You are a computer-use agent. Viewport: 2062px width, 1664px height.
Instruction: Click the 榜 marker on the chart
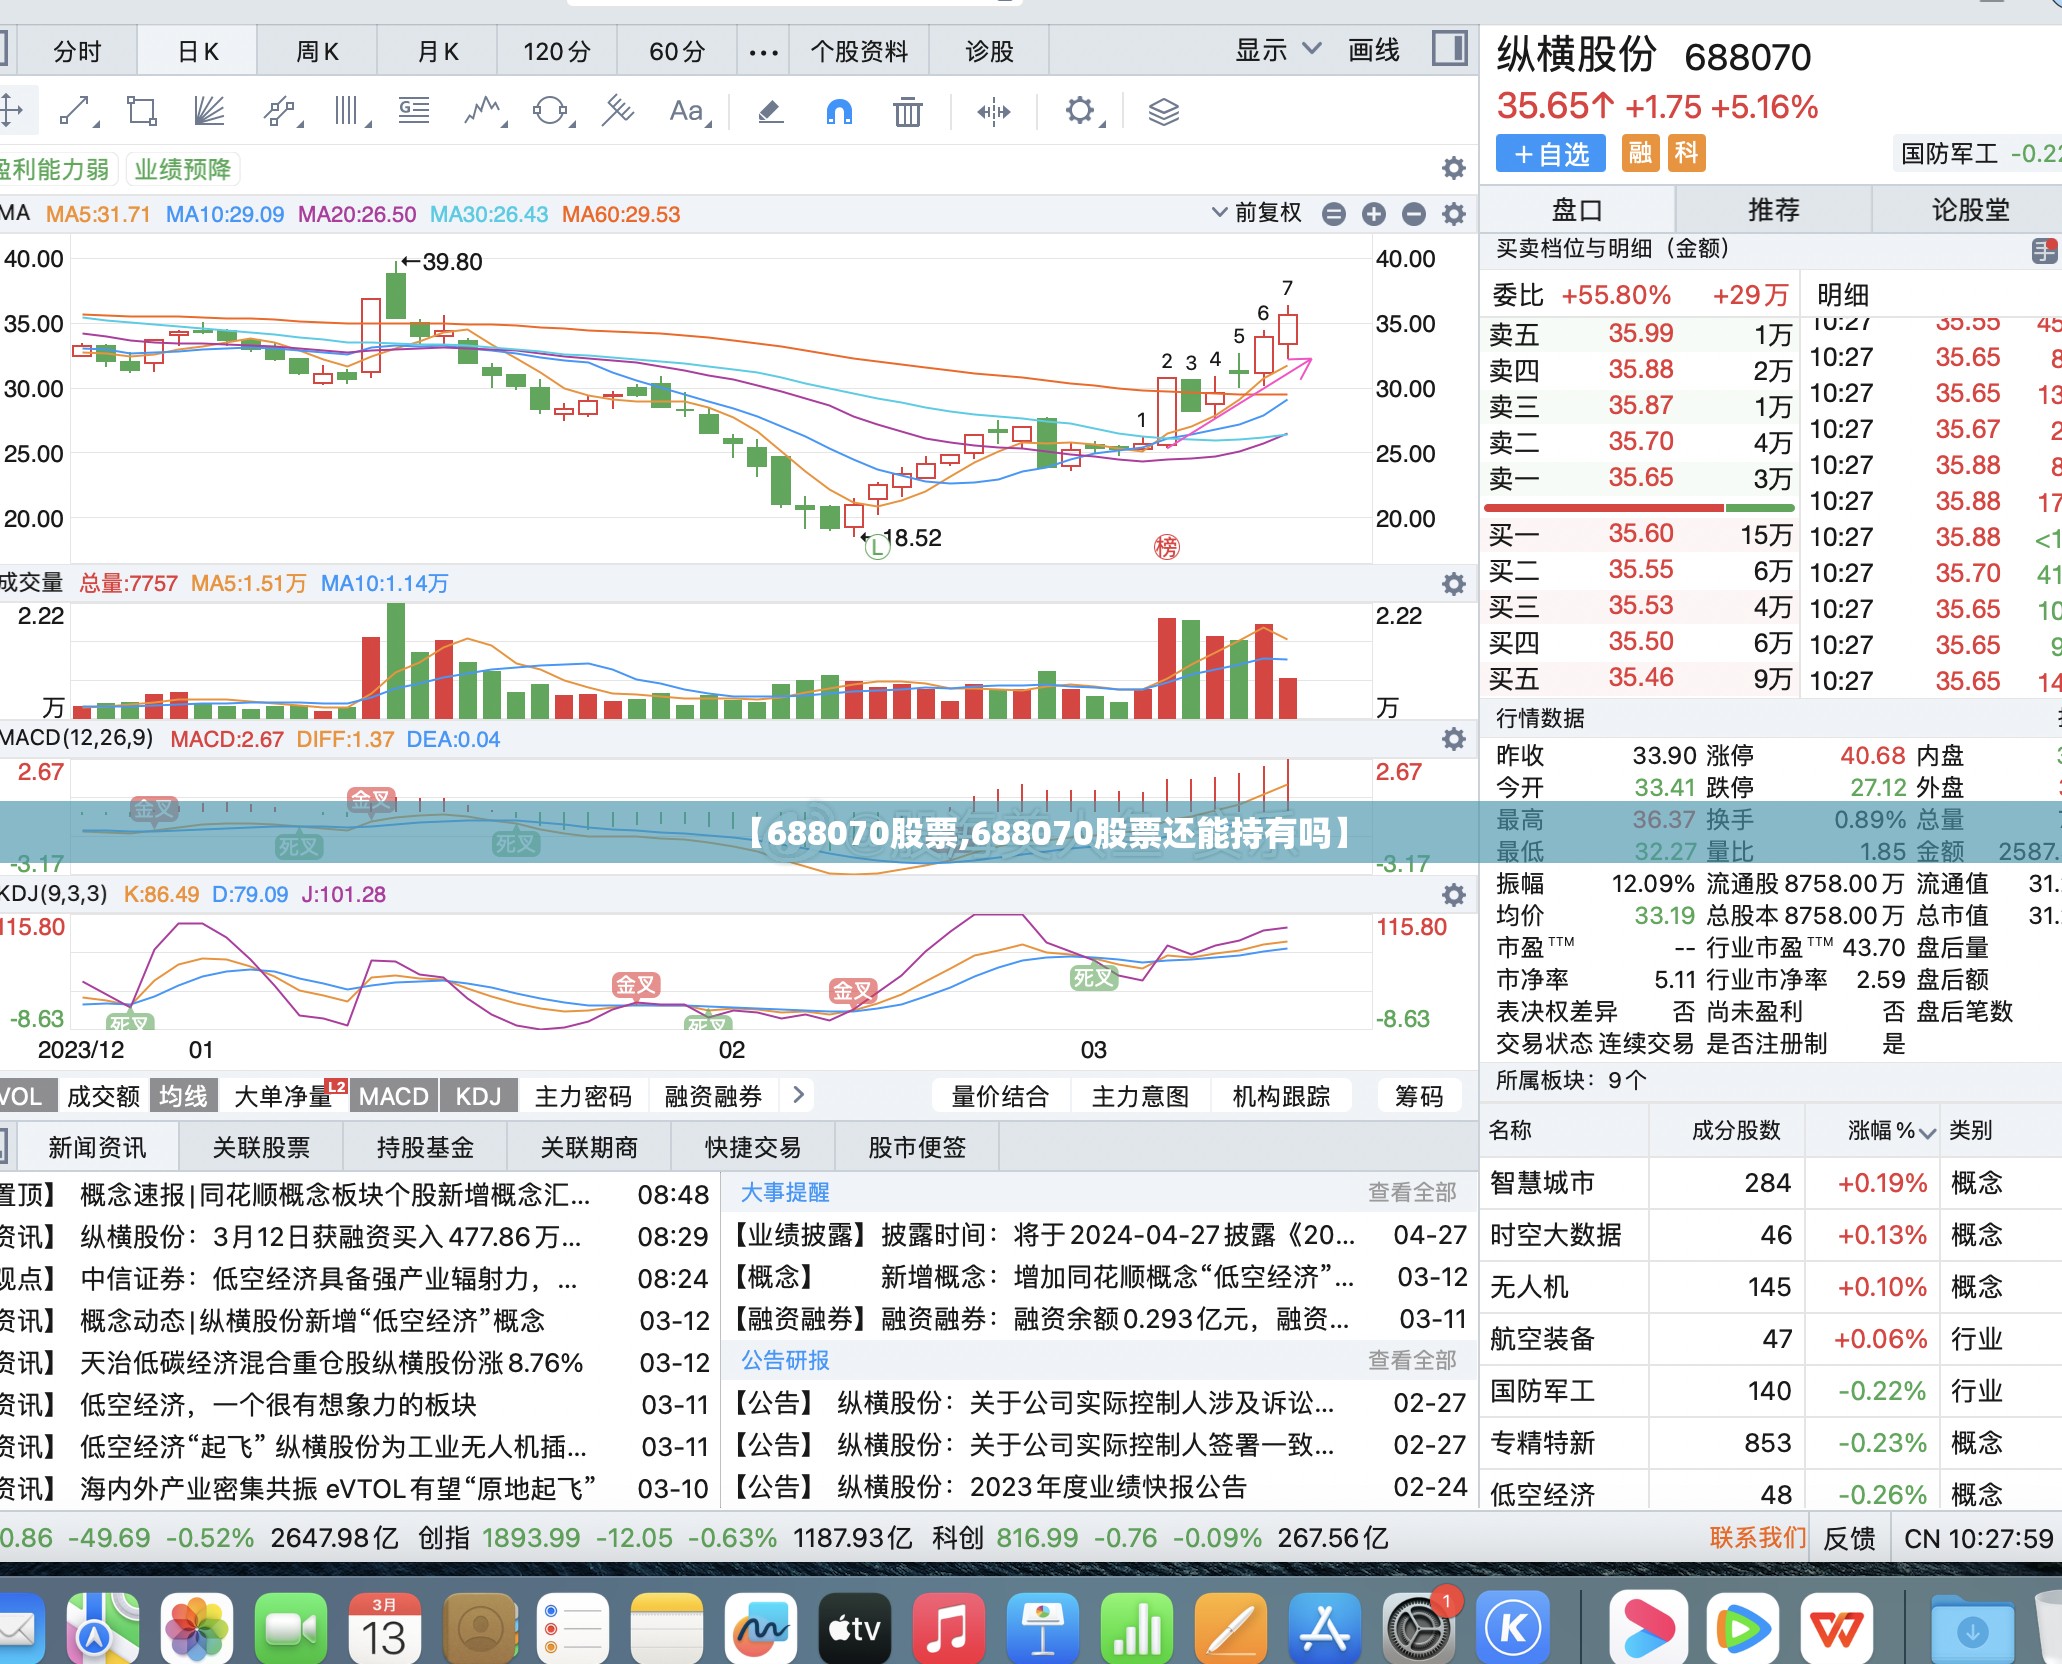1166,546
